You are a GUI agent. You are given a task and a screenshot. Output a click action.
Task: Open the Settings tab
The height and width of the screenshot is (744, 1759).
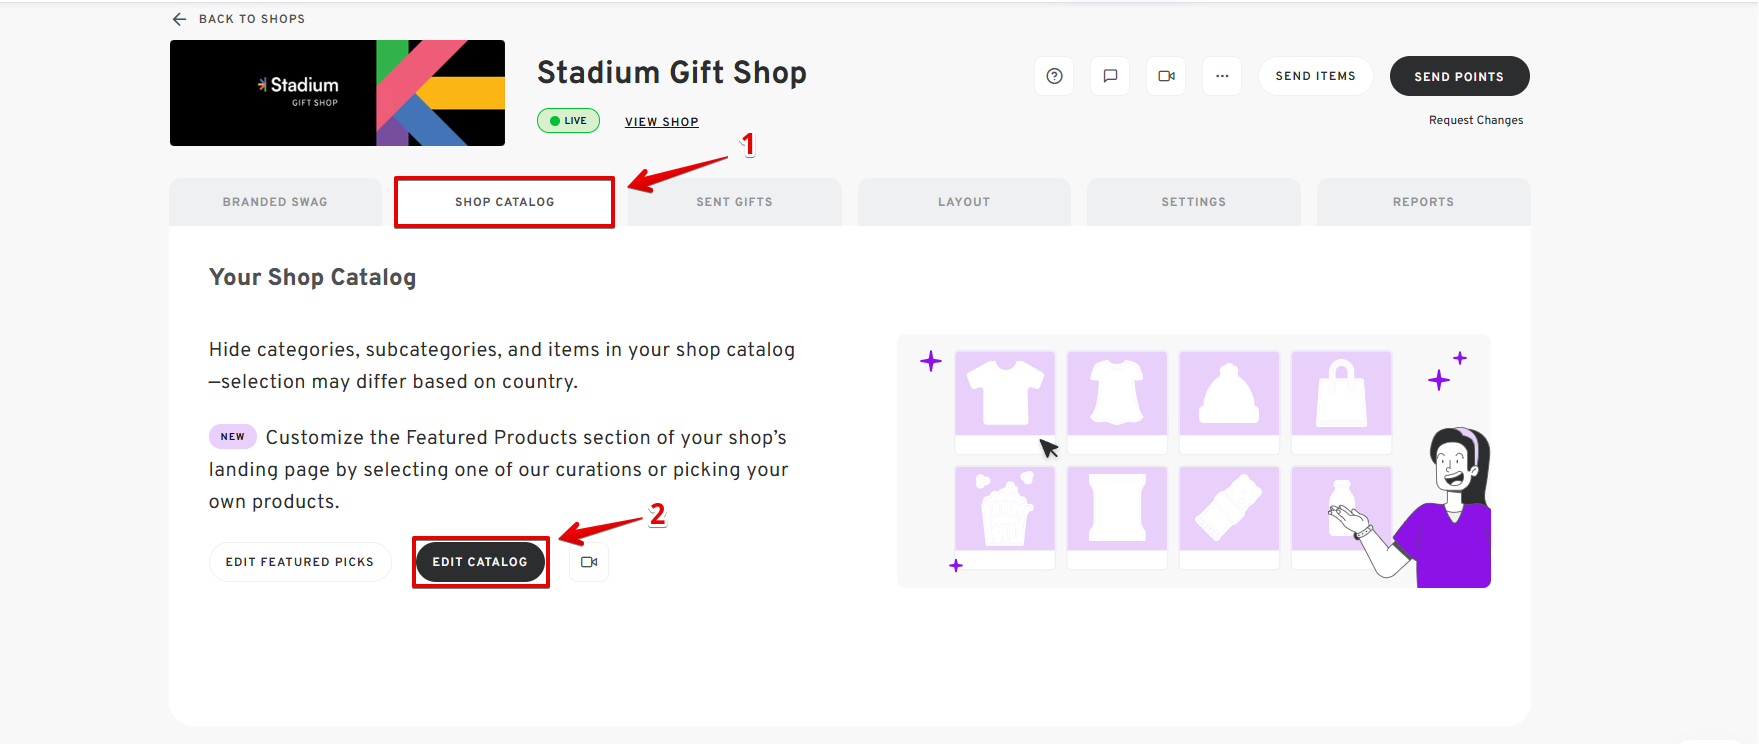pyautogui.click(x=1193, y=202)
